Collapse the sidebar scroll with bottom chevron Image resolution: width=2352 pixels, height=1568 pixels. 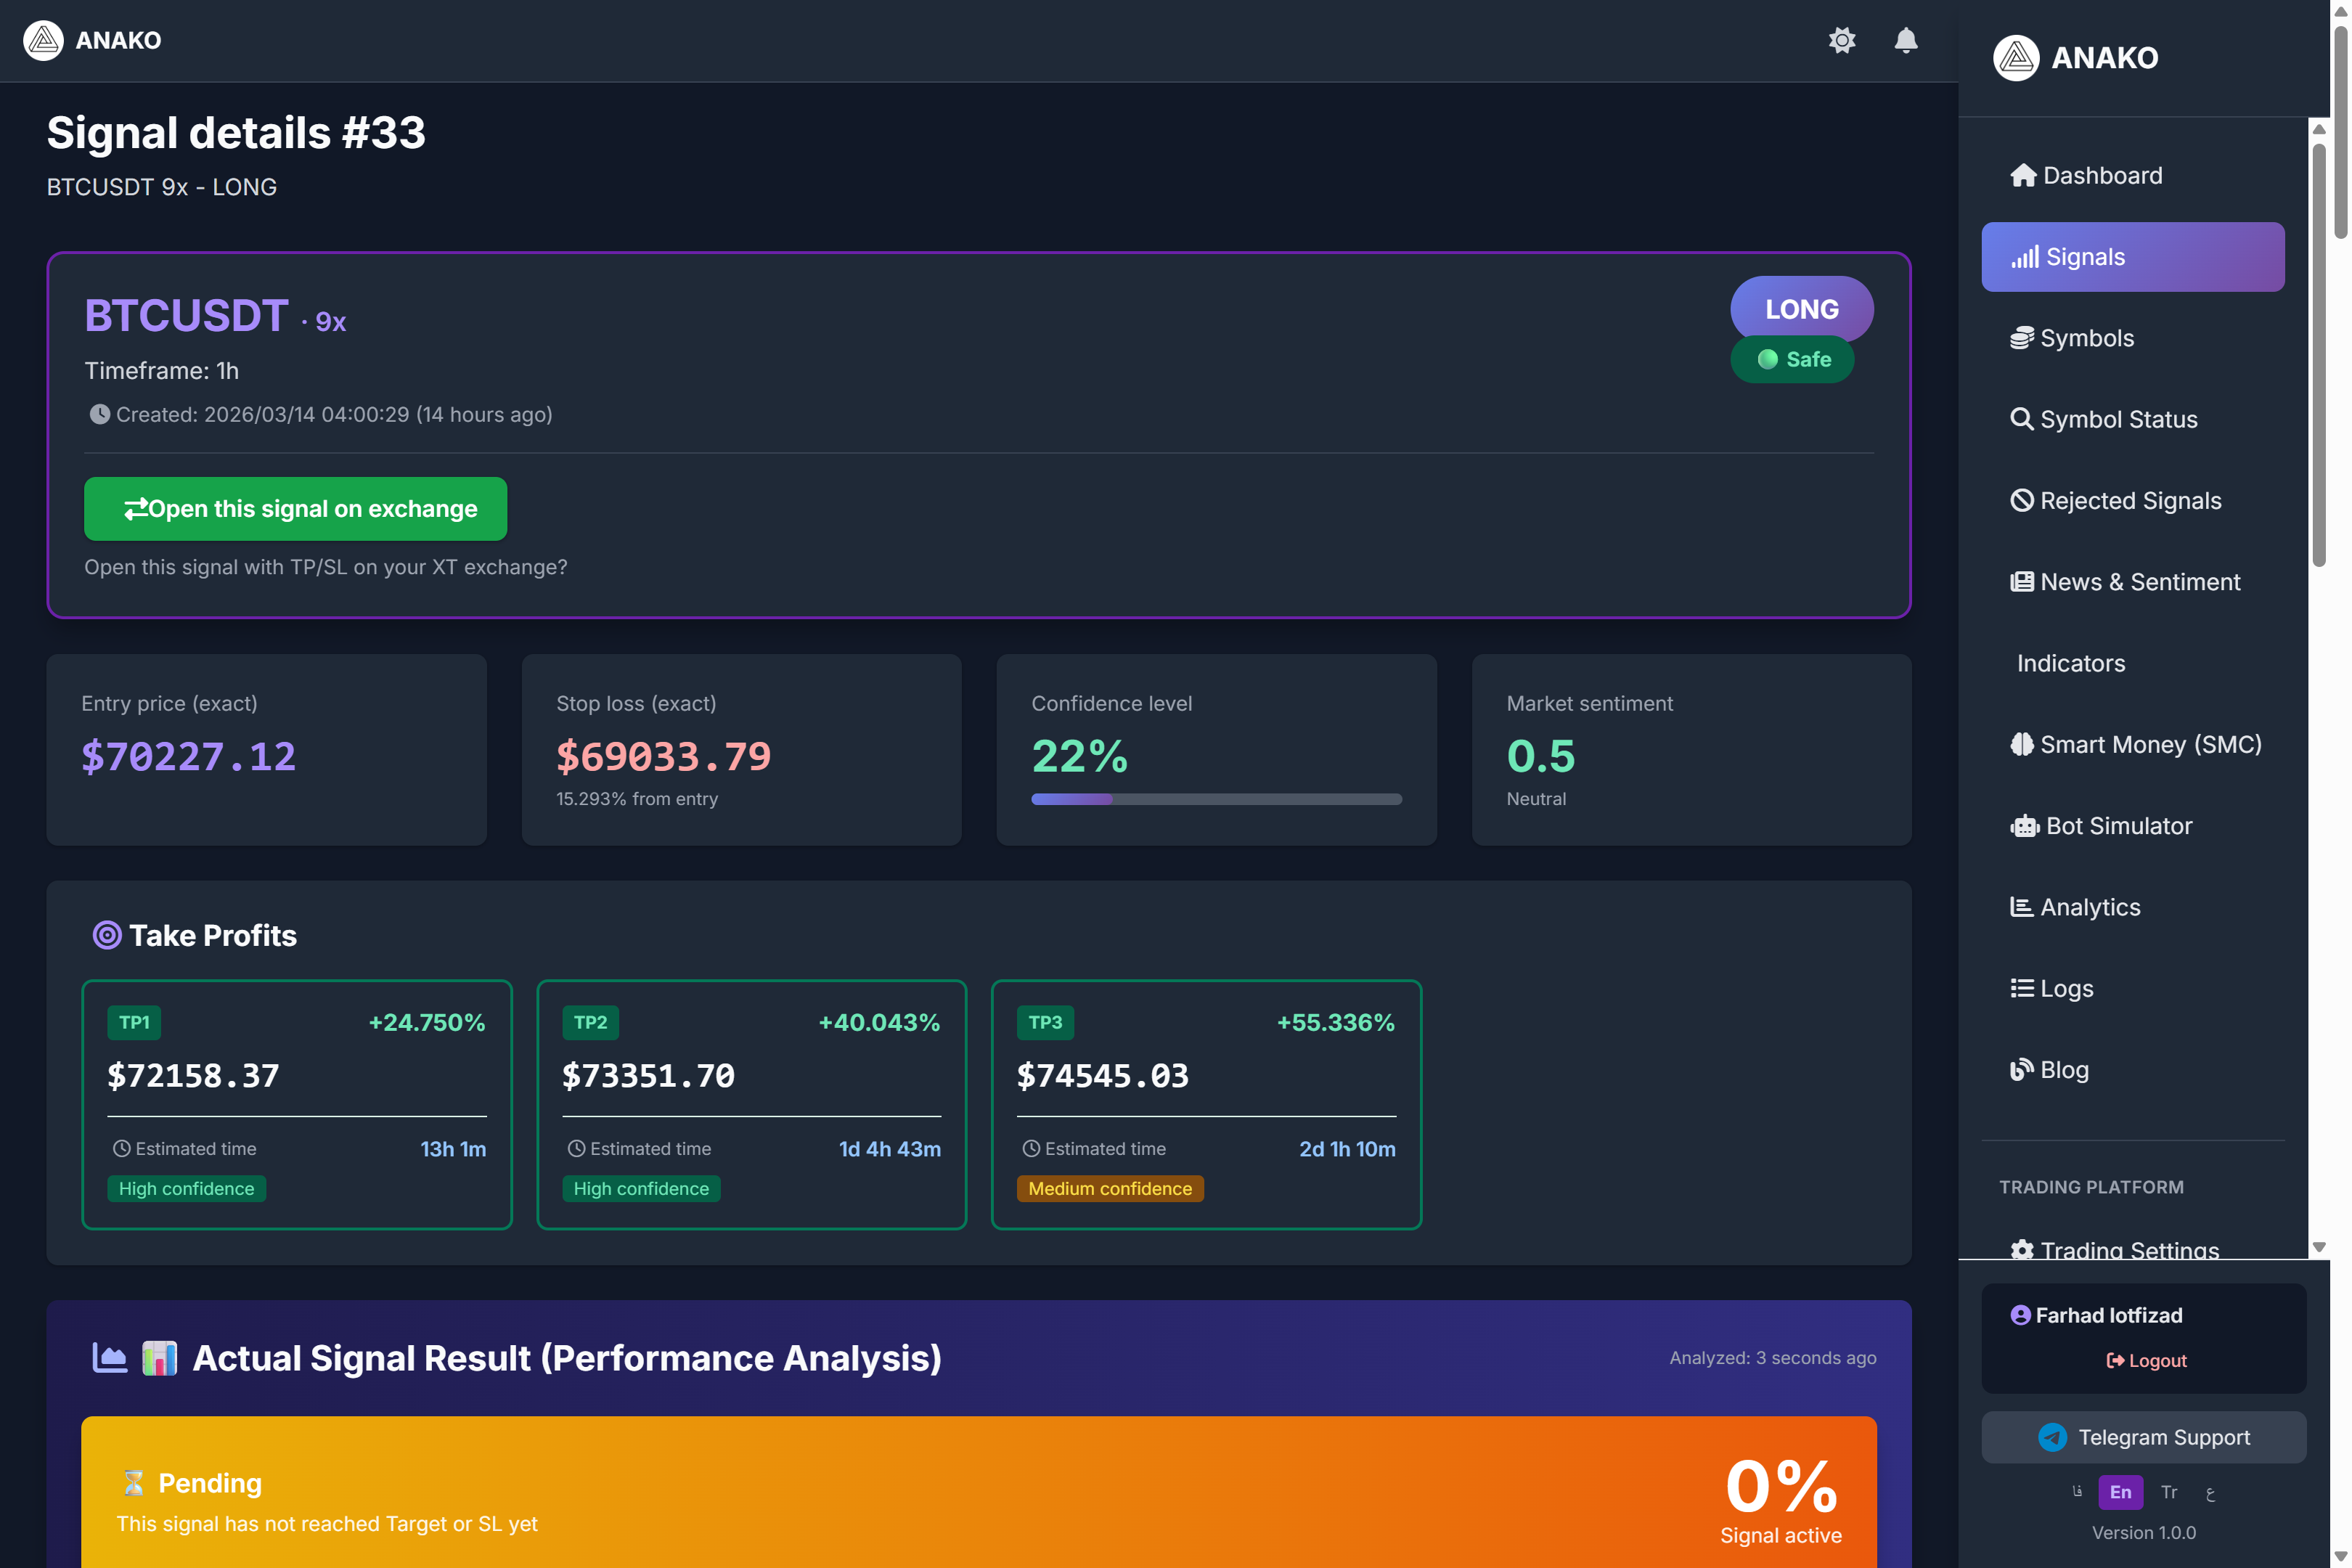click(2318, 1247)
